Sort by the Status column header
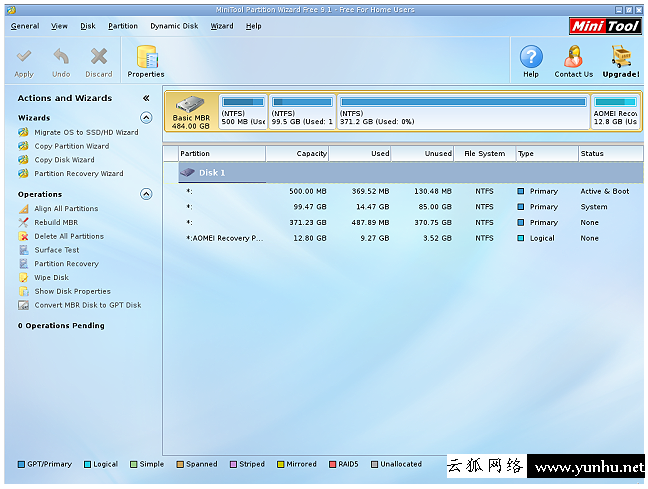 pyautogui.click(x=610, y=153)
